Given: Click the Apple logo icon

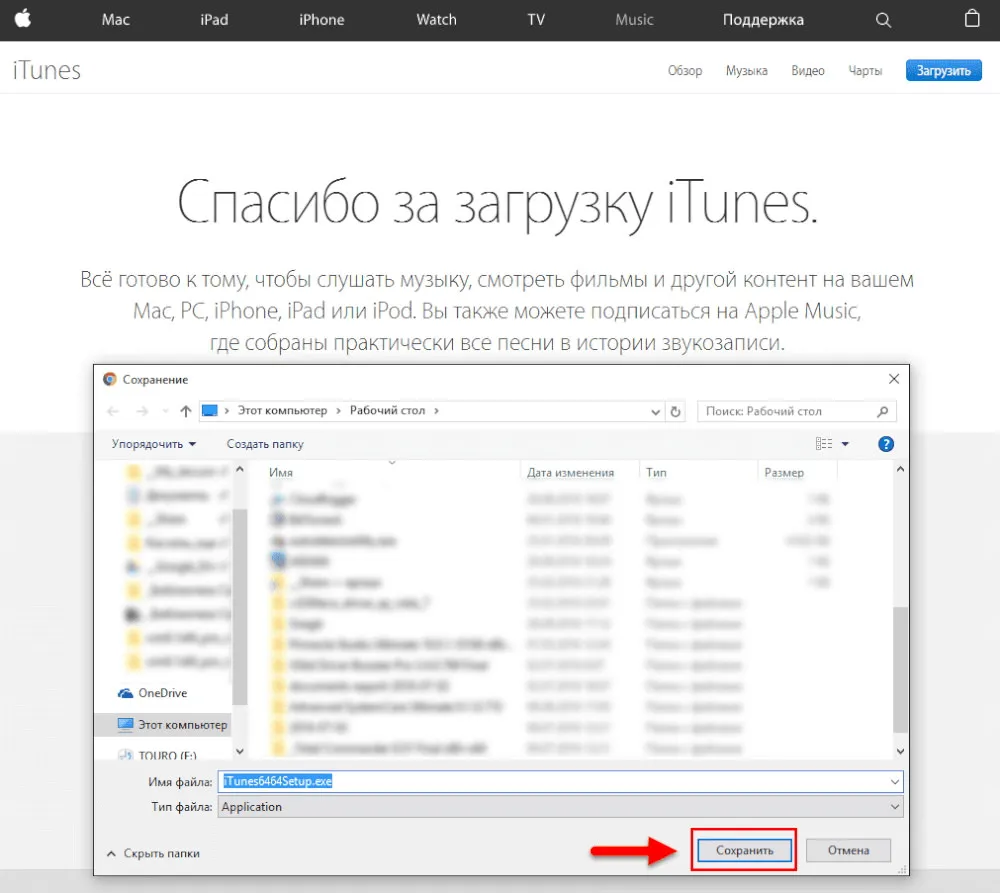Looking at the screenshot, I should pos(22,19).
